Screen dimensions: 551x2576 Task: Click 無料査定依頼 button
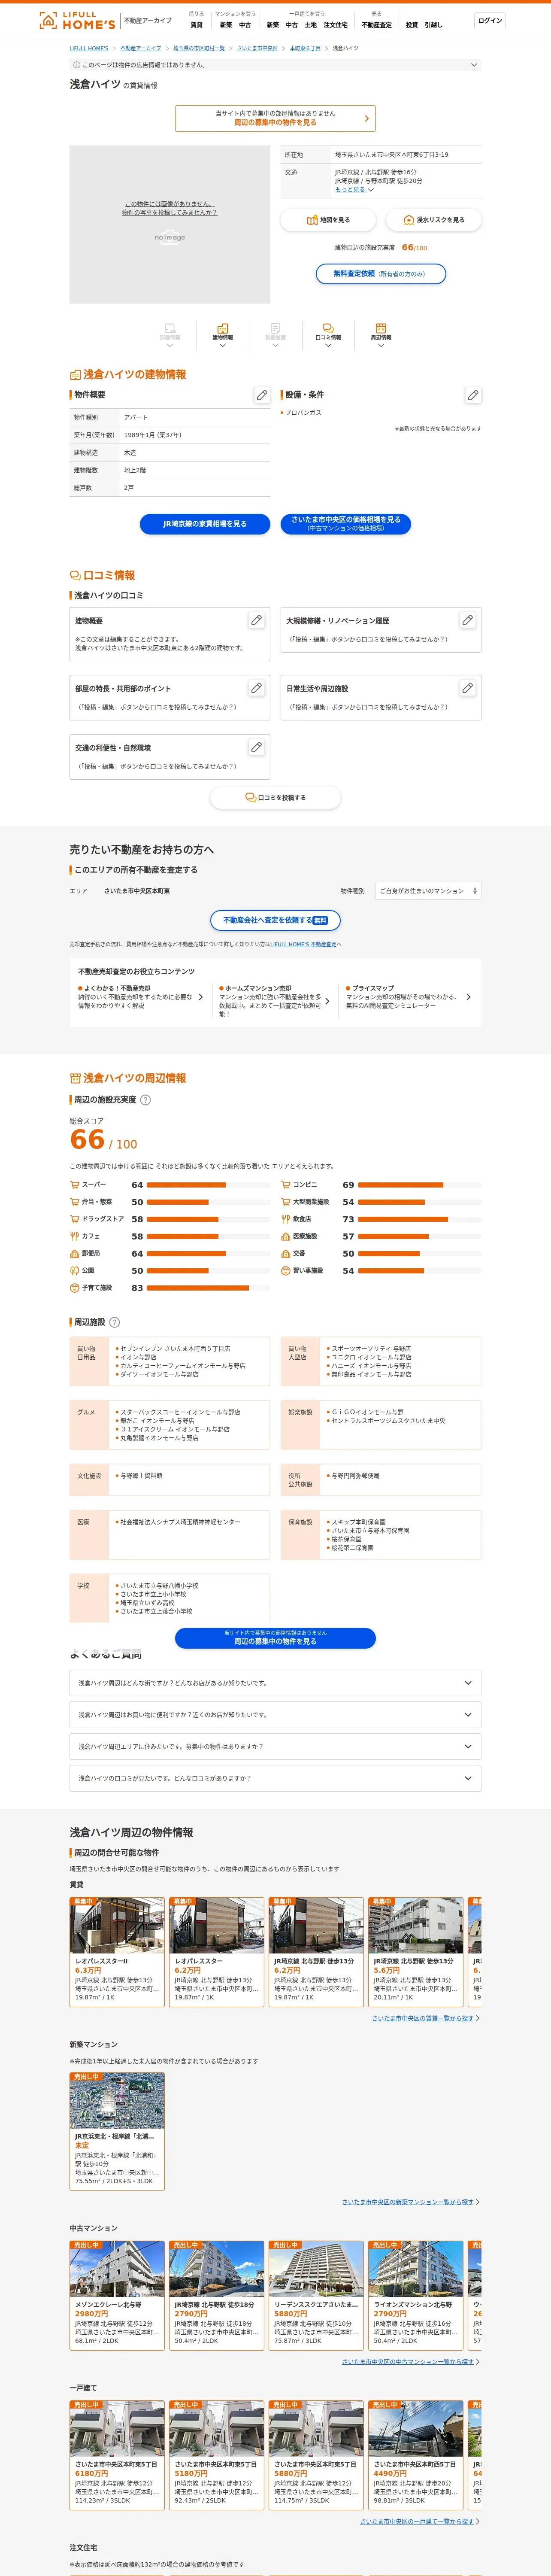(x=381, y=274)
